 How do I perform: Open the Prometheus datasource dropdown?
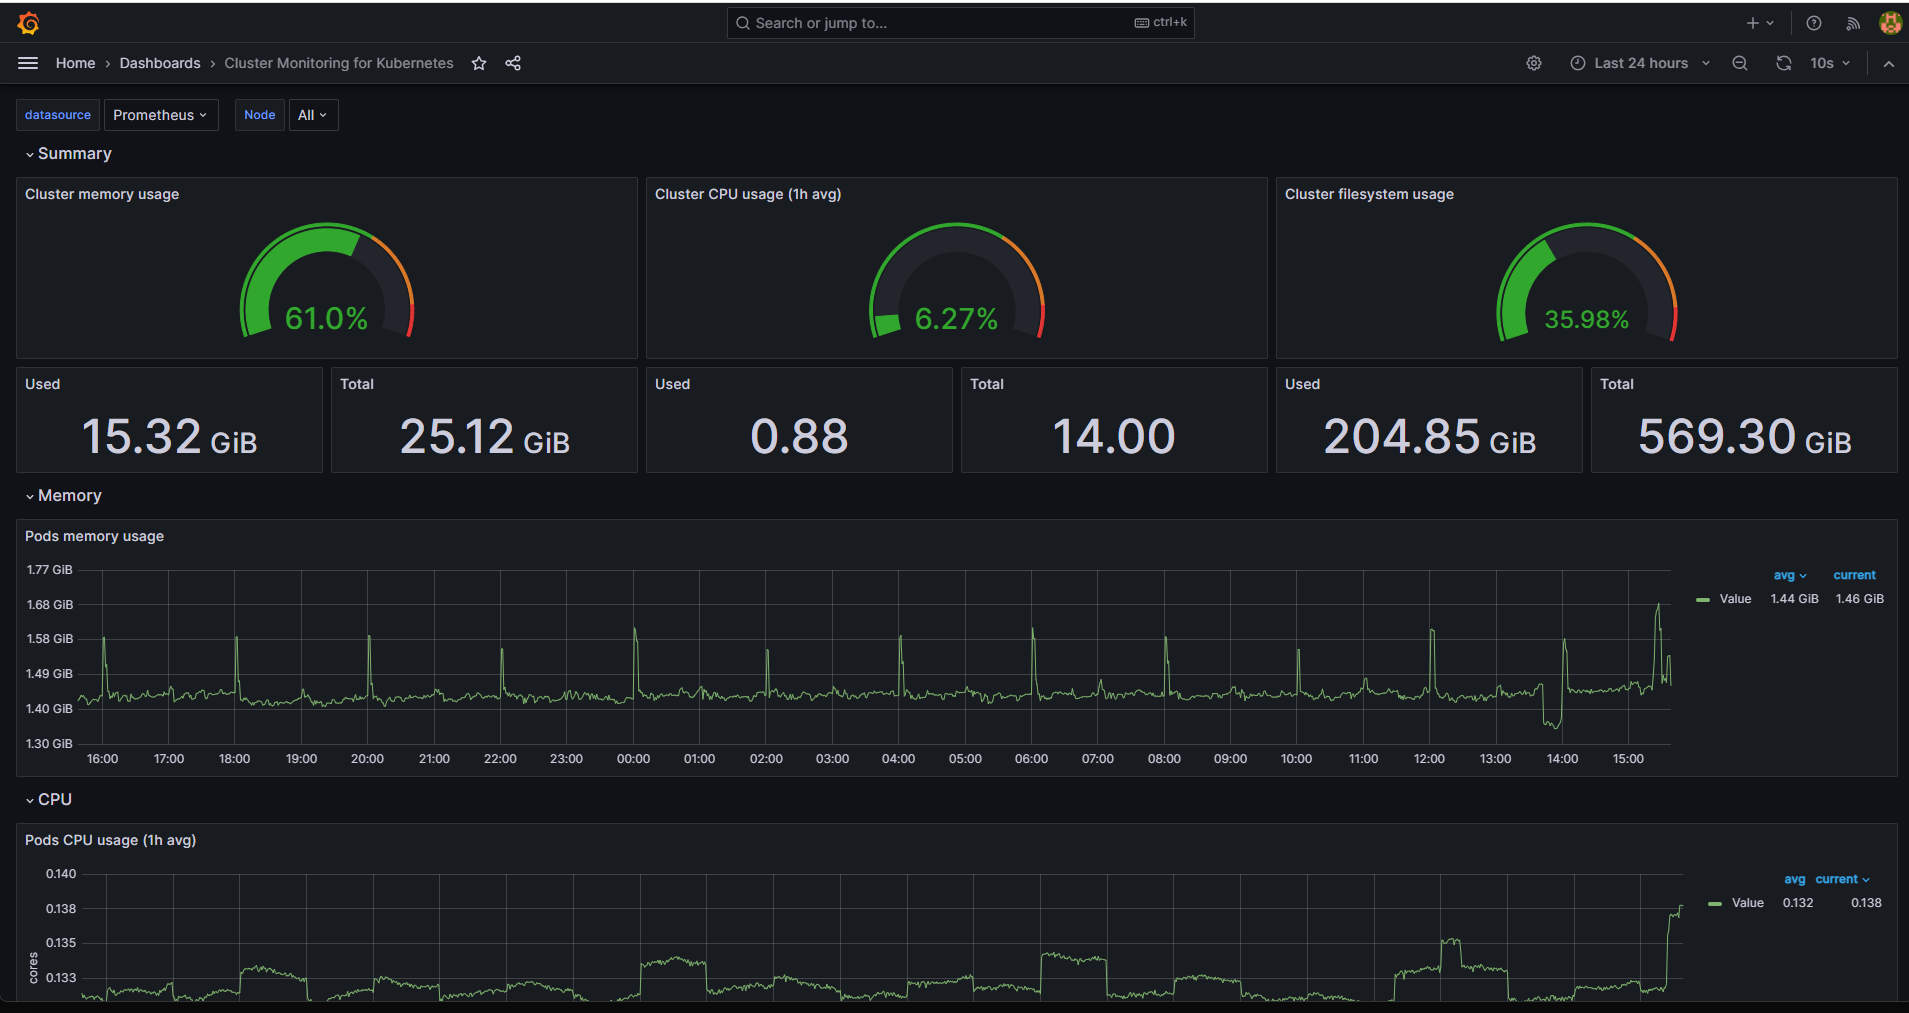click(x=160, y=115)
